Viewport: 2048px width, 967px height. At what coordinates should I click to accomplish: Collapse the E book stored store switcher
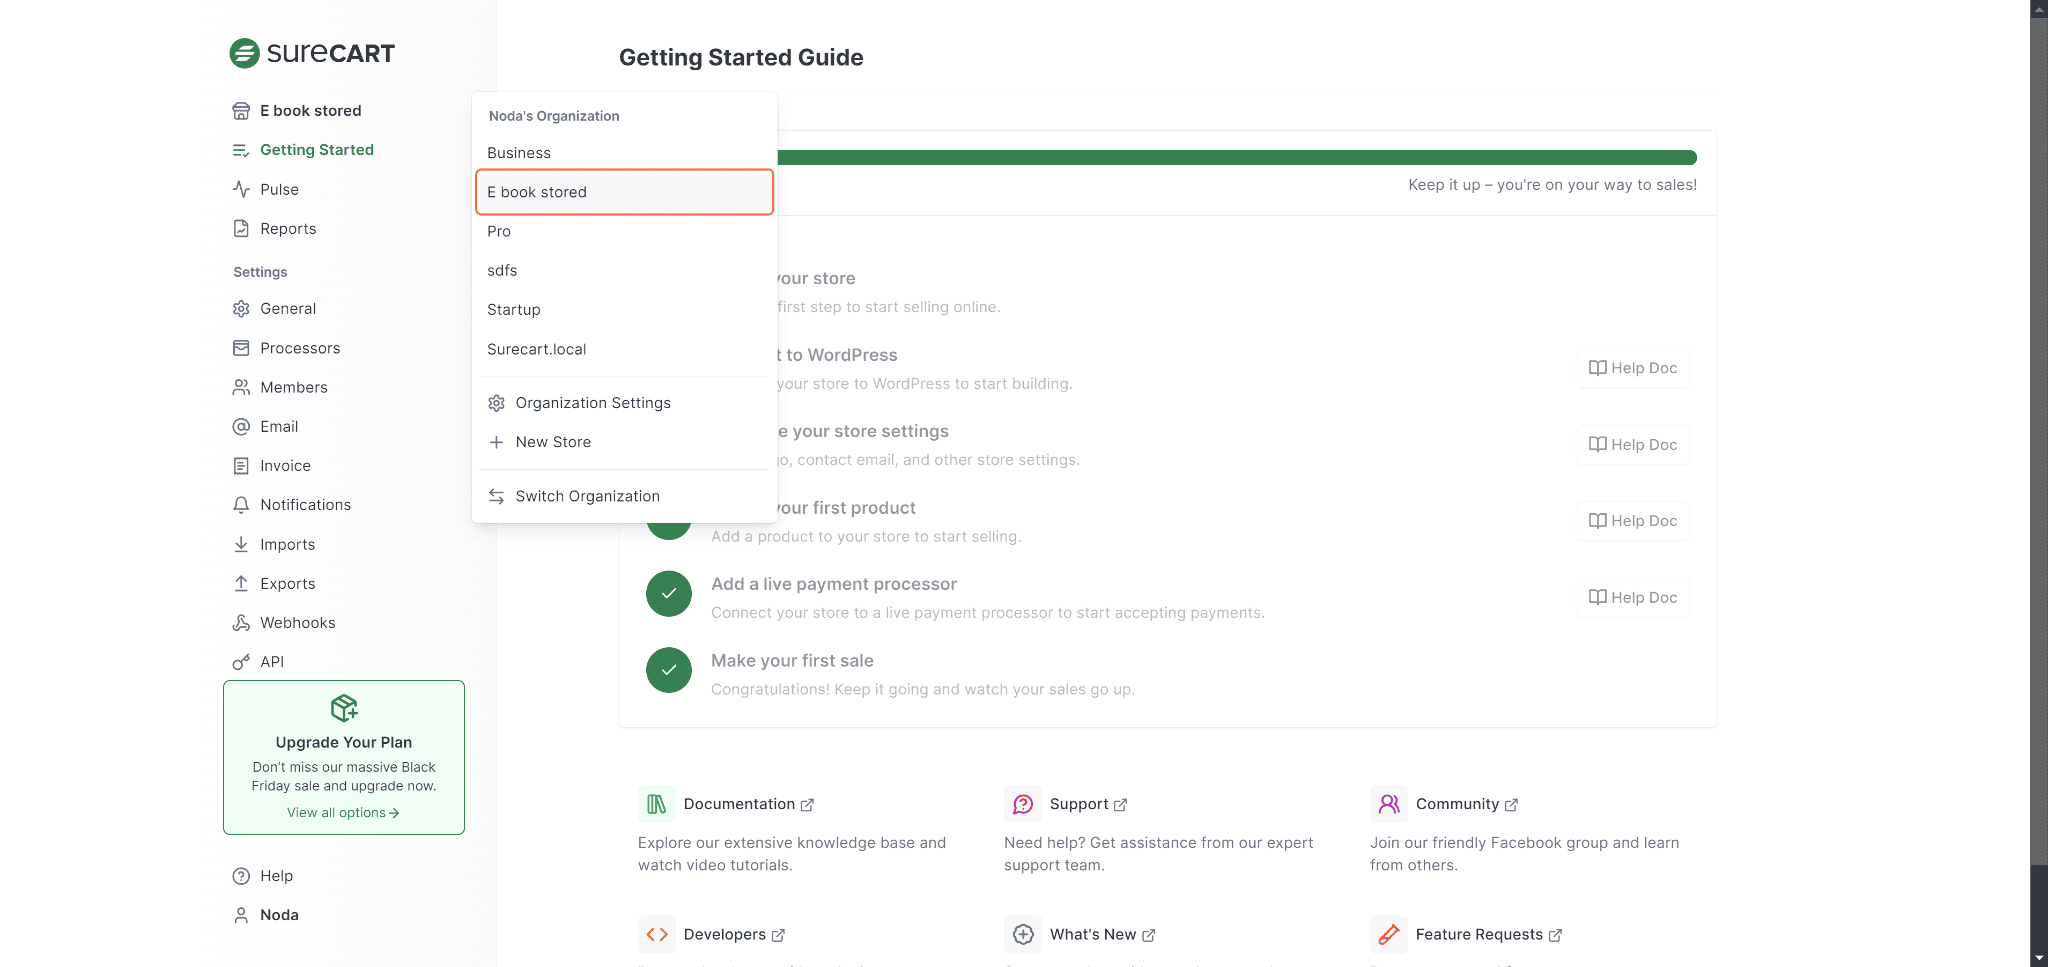[x=310, y=111]
